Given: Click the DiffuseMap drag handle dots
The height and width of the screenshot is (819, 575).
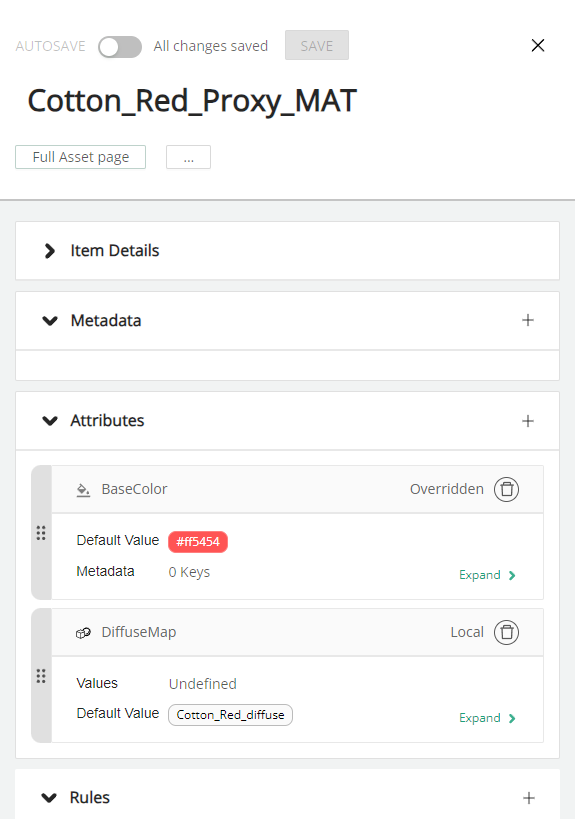Looking at the screenshot, I should point(41,676).
